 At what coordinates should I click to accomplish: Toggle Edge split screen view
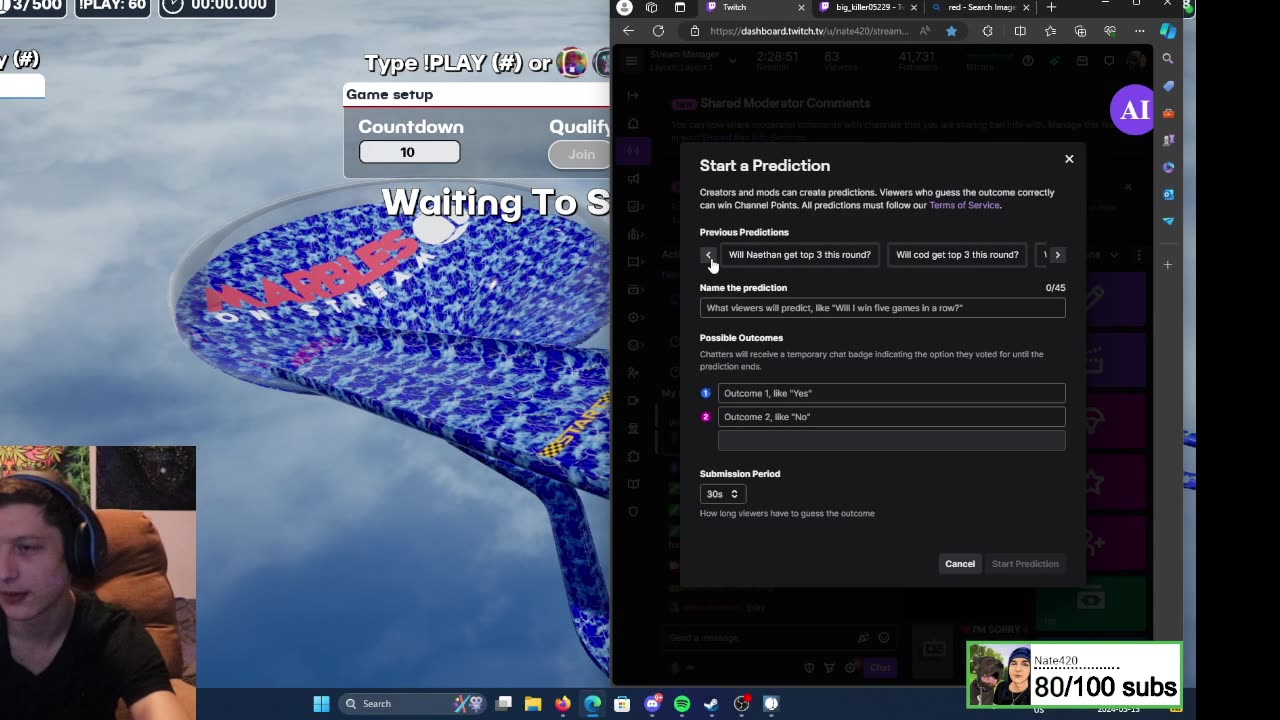click(x=1020, y=31)
